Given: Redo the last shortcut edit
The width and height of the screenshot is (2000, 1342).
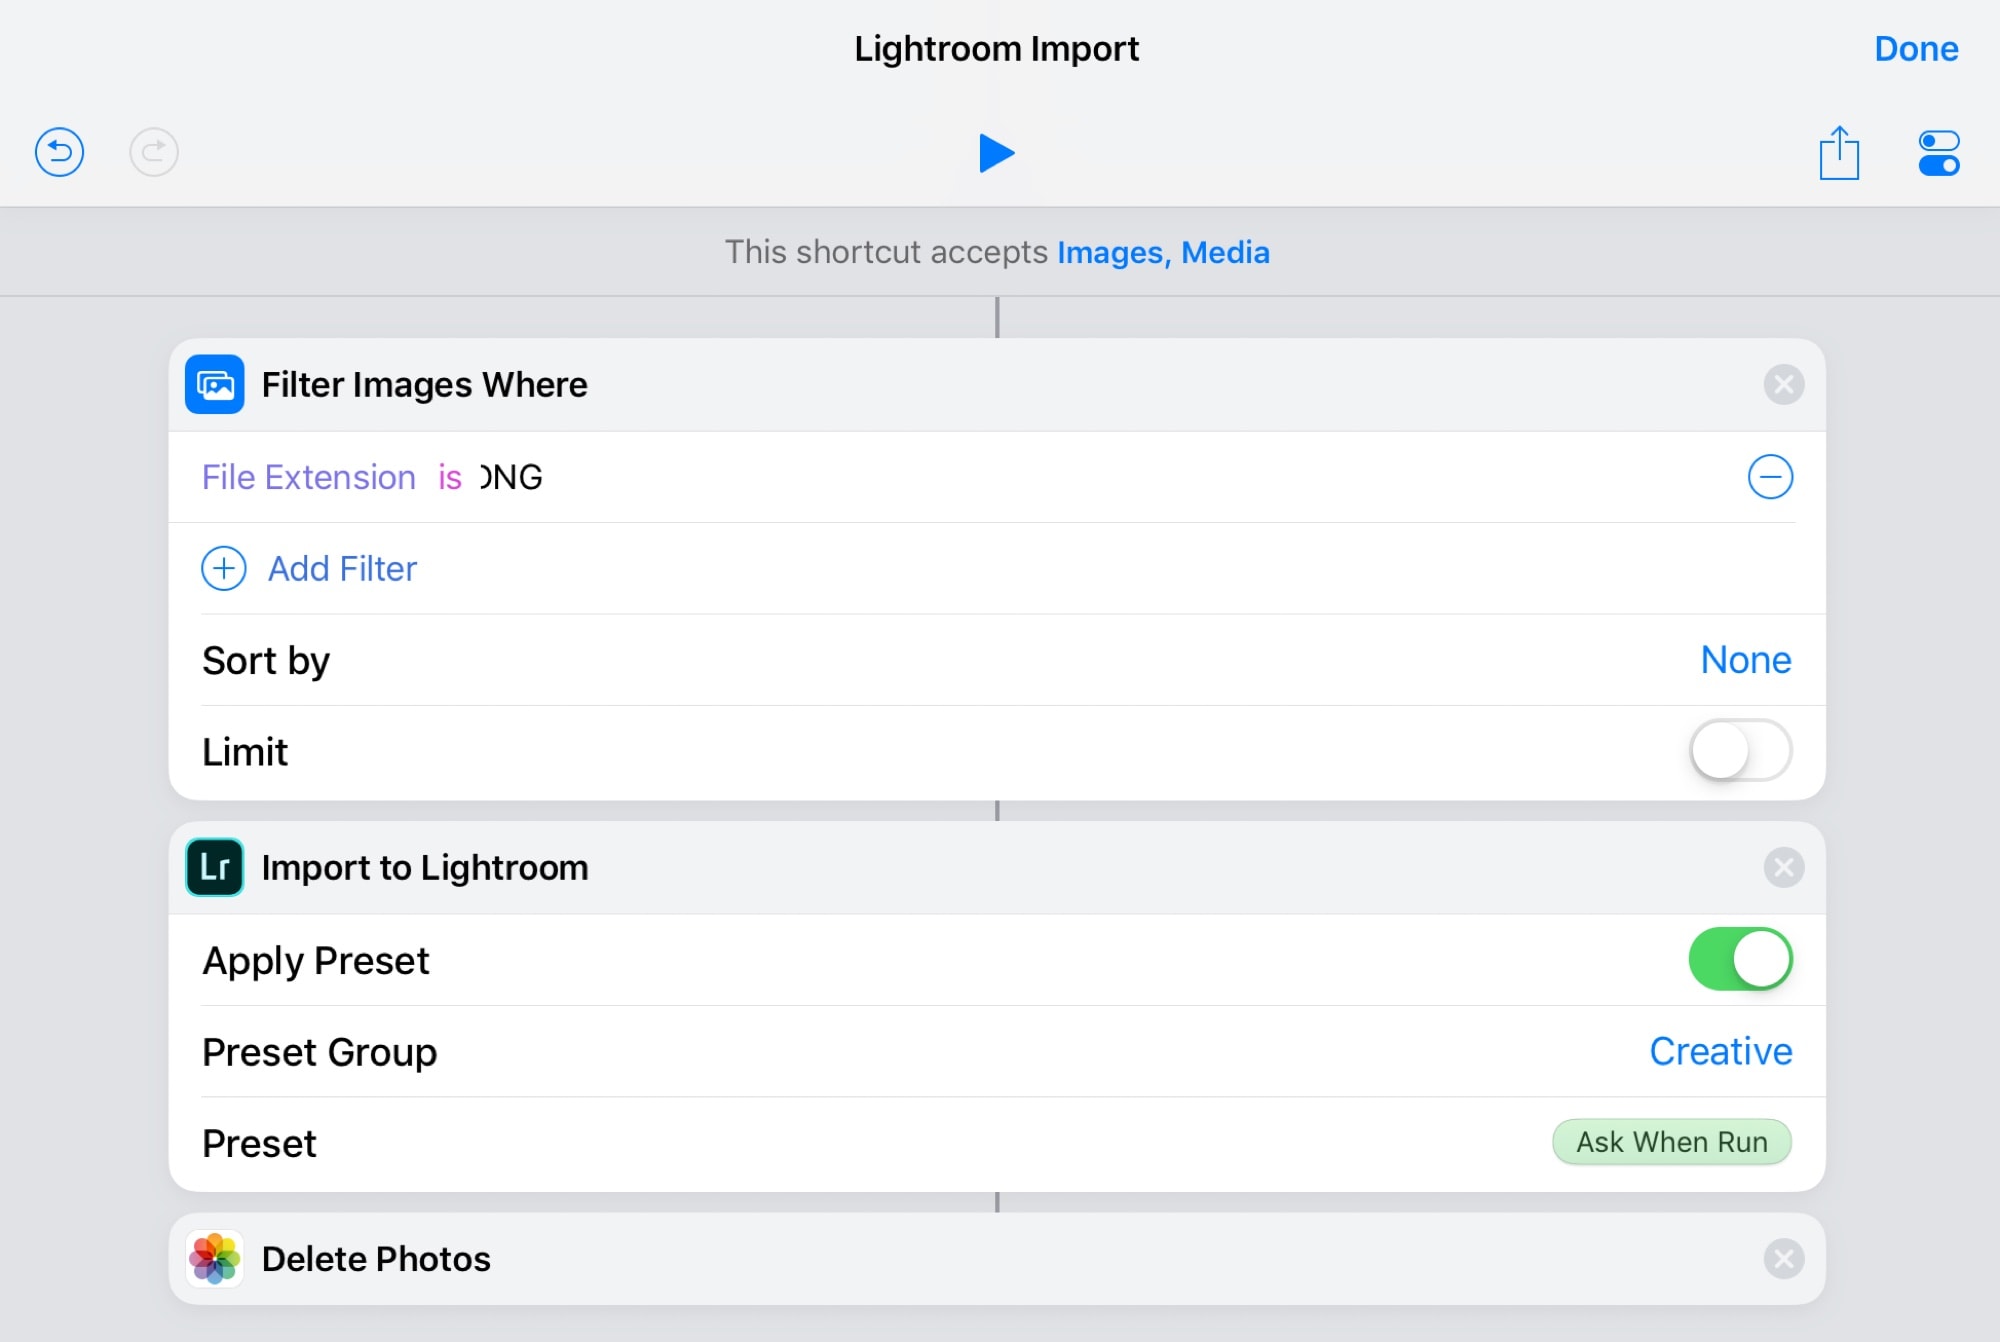Looking at the screenshot, I should 152,153.
